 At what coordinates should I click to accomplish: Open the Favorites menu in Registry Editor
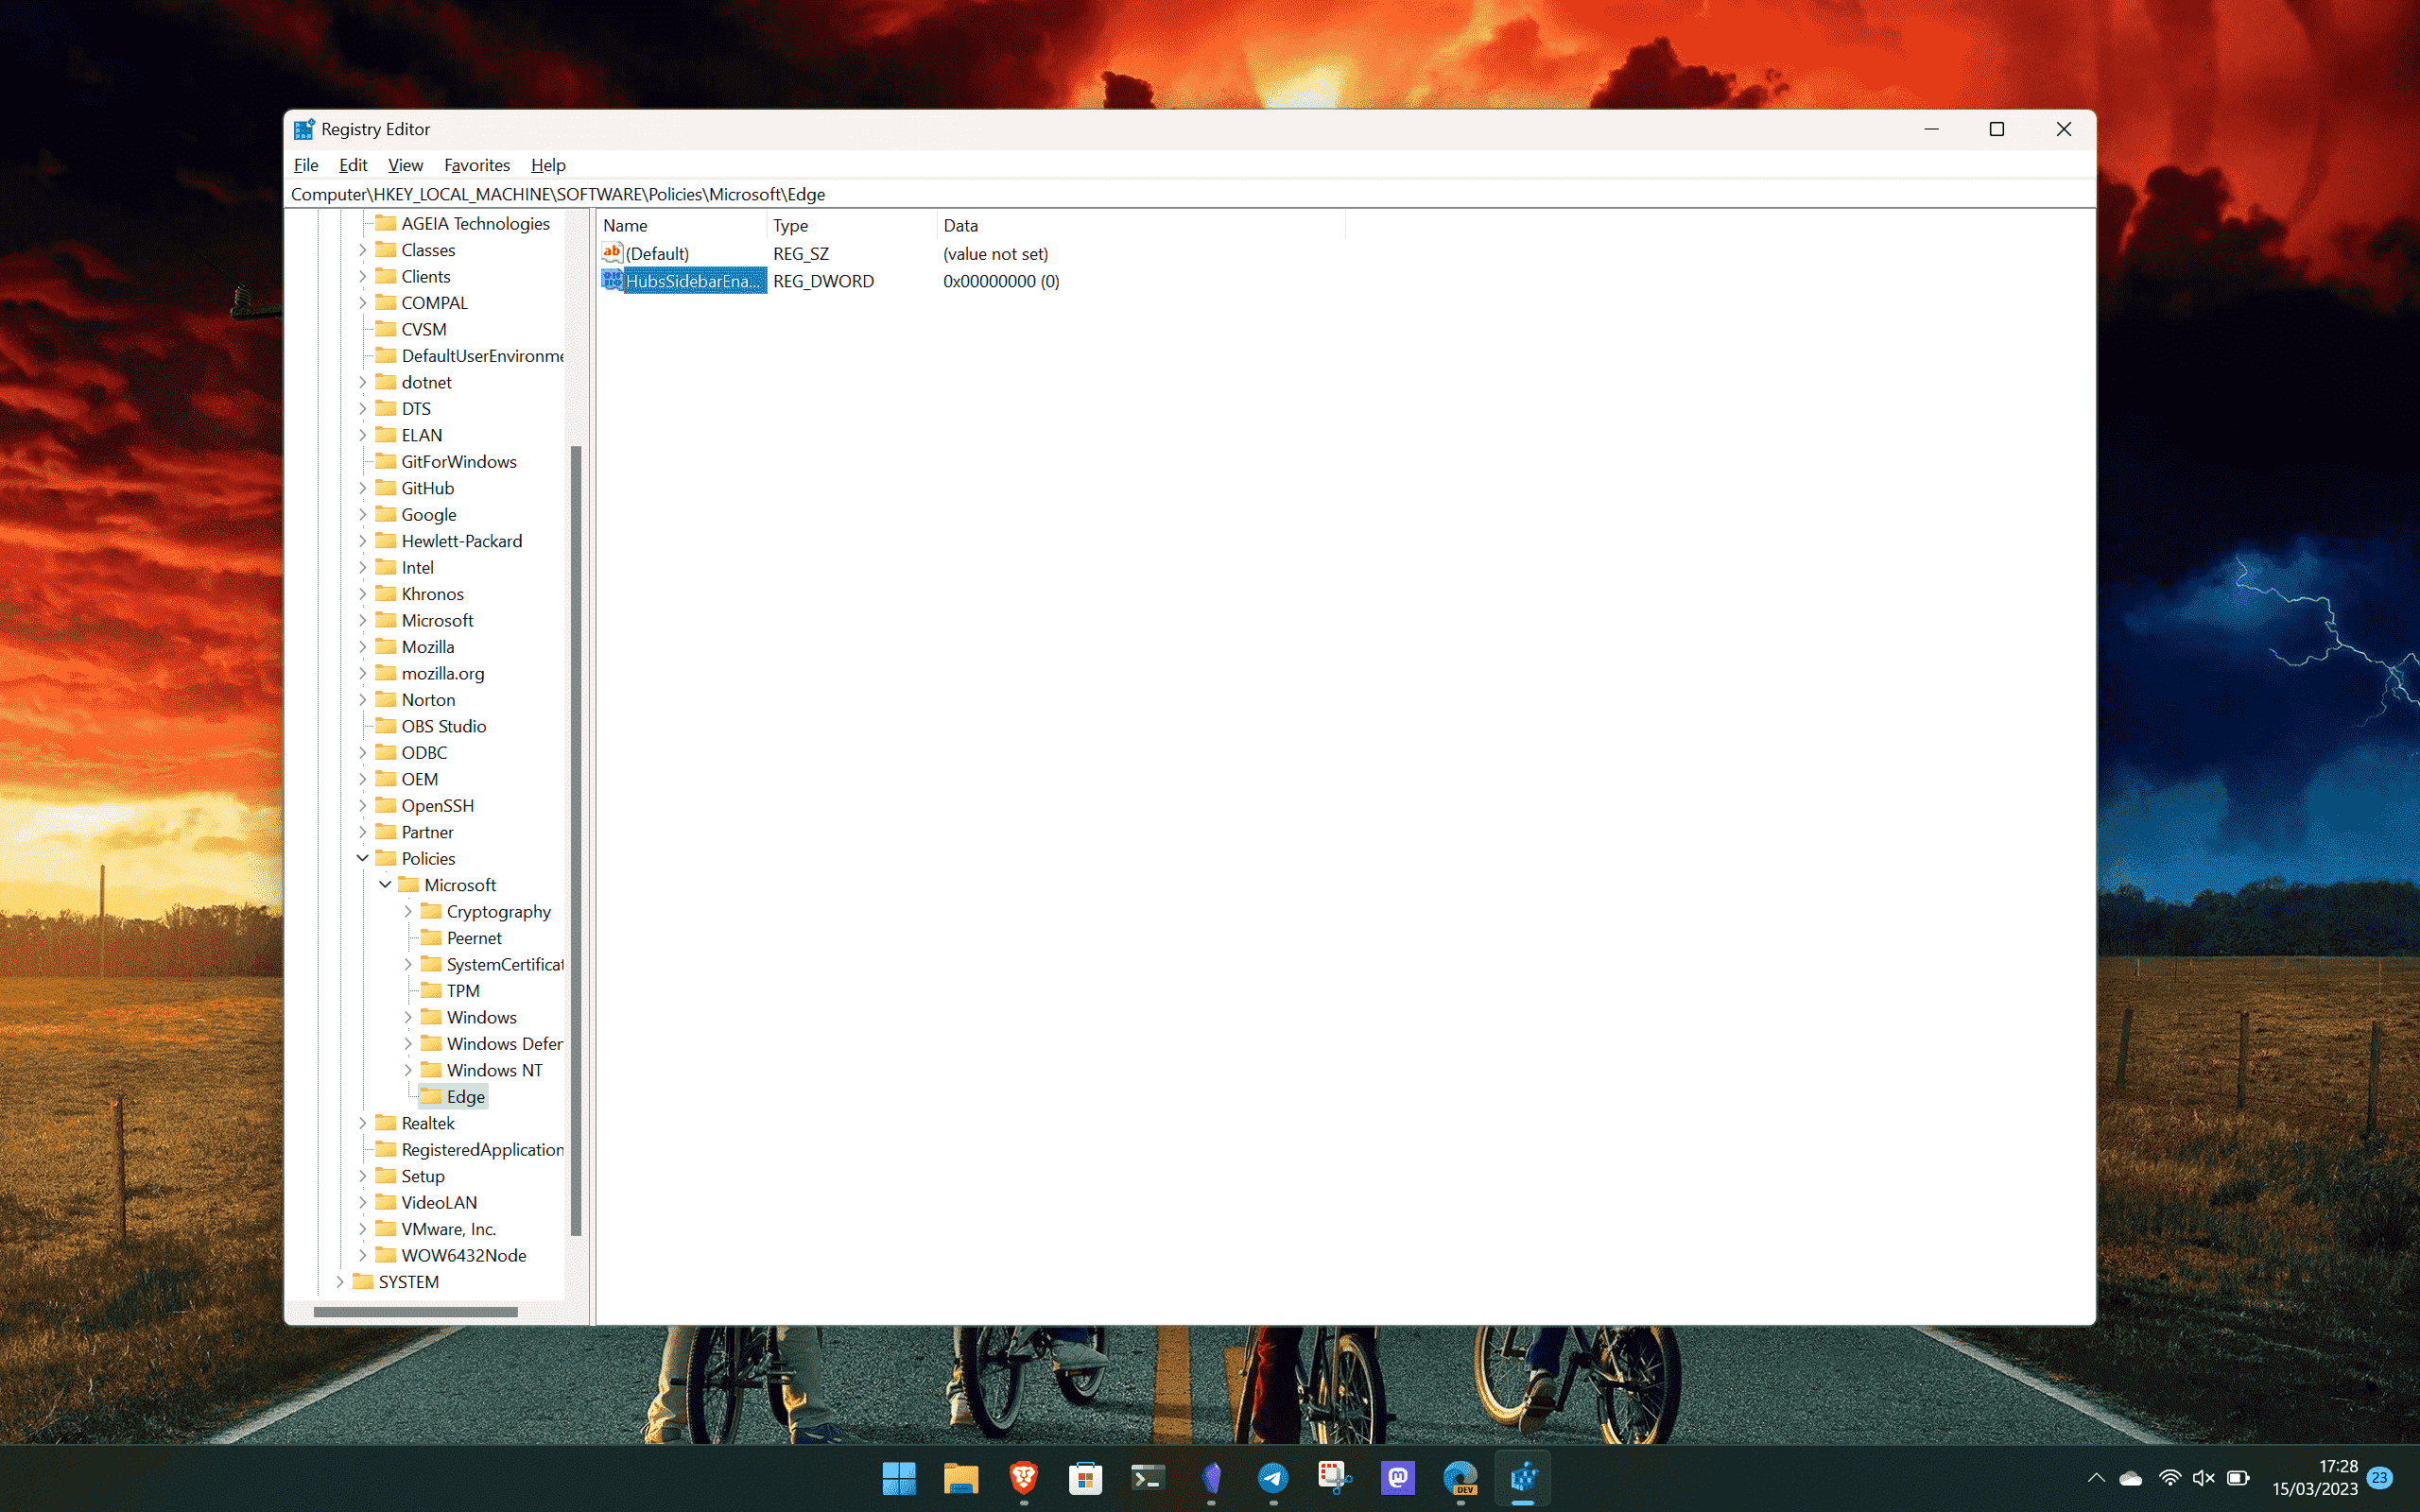pyautogui.click(x=475, y=163)
